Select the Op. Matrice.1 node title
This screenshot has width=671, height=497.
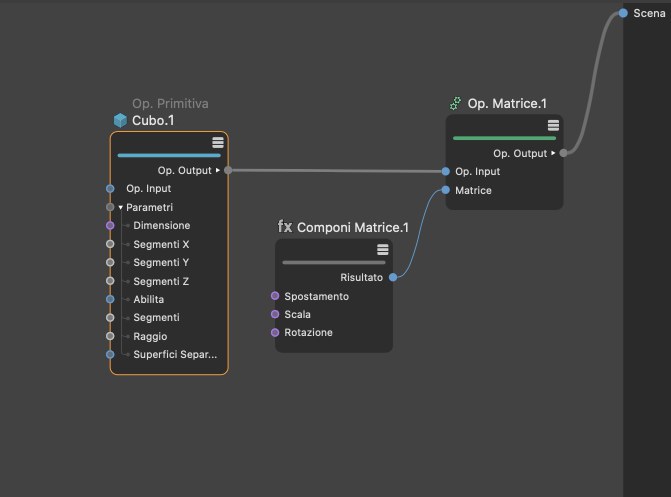[x=507, y=104]
